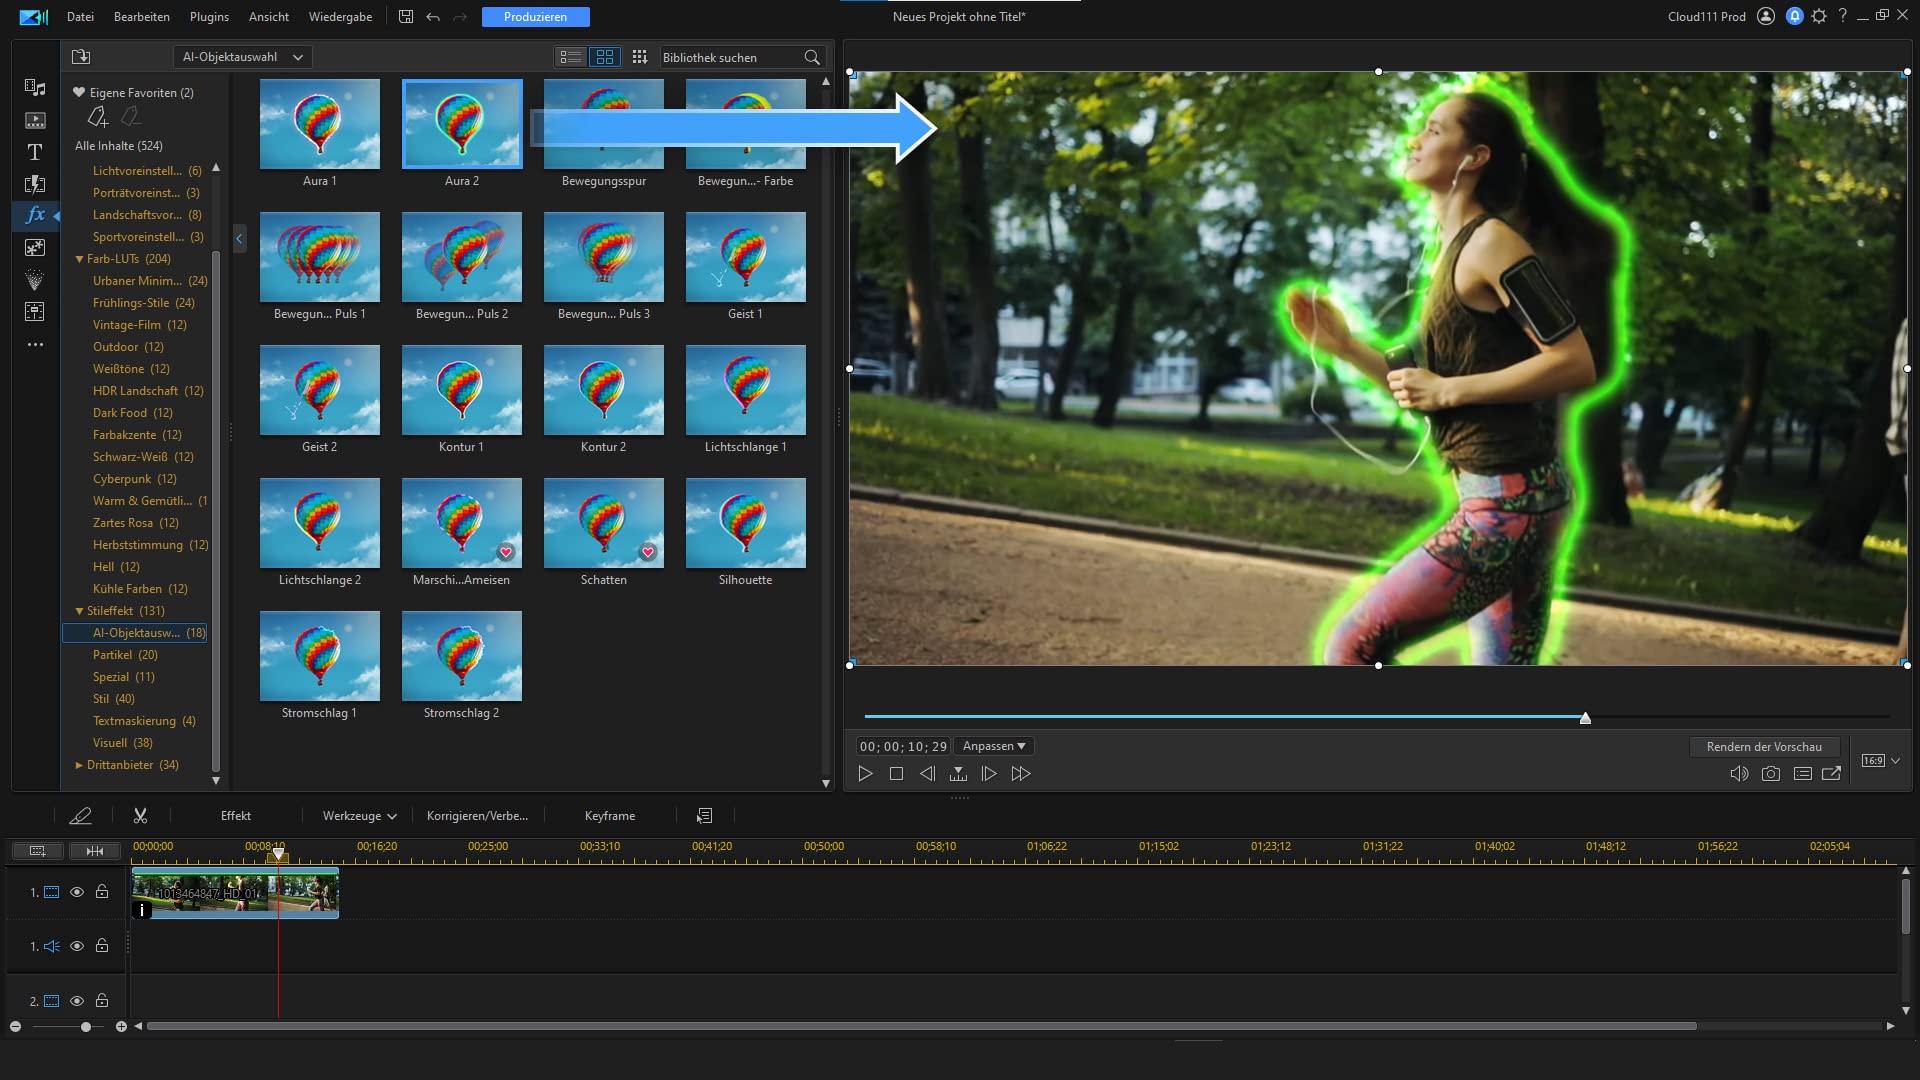Screen dimensions: 1920x1080
Task: Click the Produzieren button
Action: [x=535, y=17]
